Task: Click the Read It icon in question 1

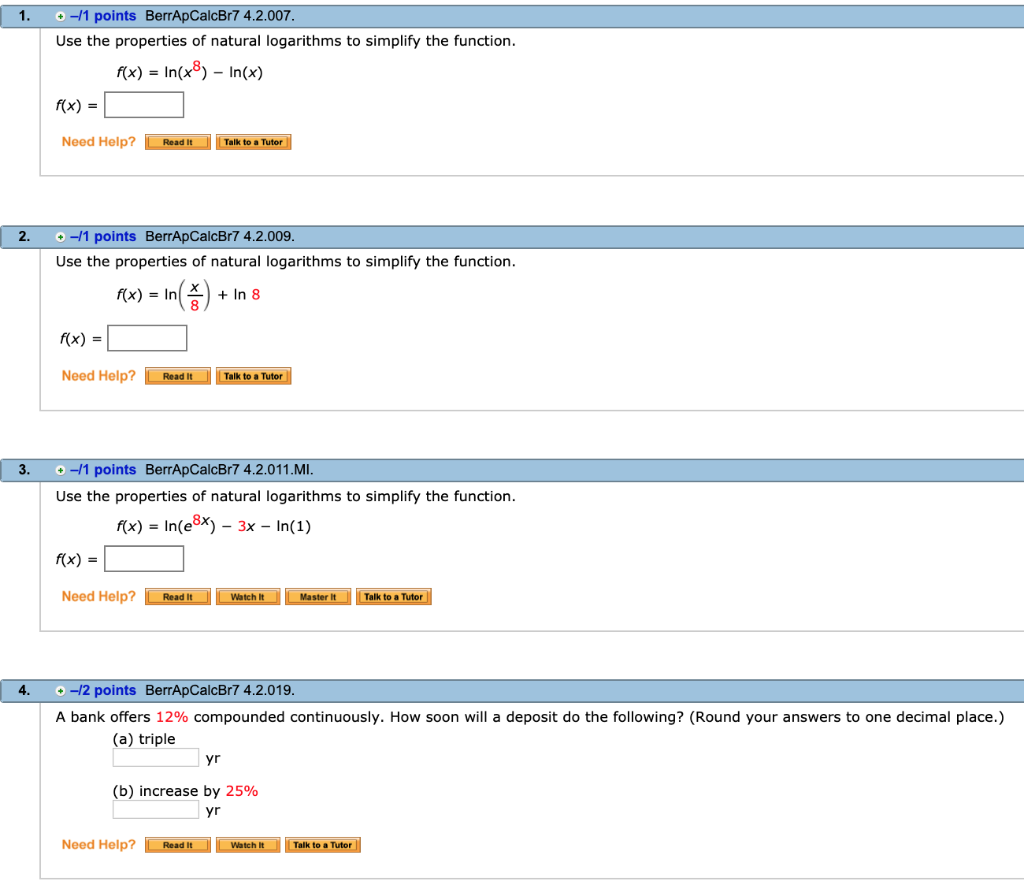Action: point(177,141)
